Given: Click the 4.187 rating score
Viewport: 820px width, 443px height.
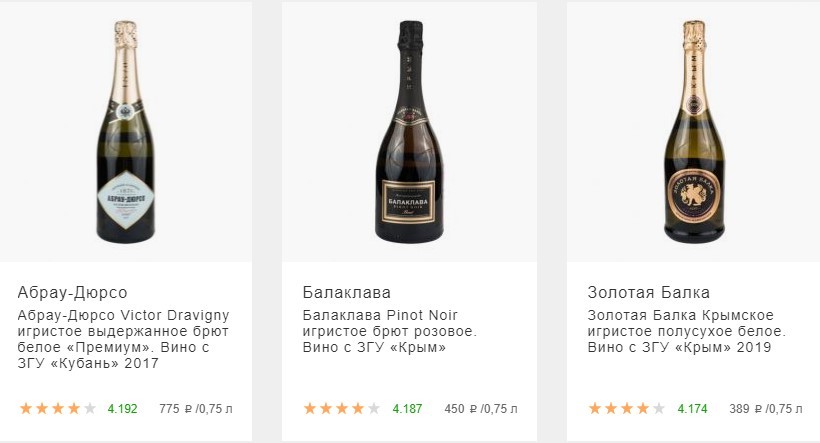Looking at the screenshot, I should pyautogui.click(x=407, y=409).
